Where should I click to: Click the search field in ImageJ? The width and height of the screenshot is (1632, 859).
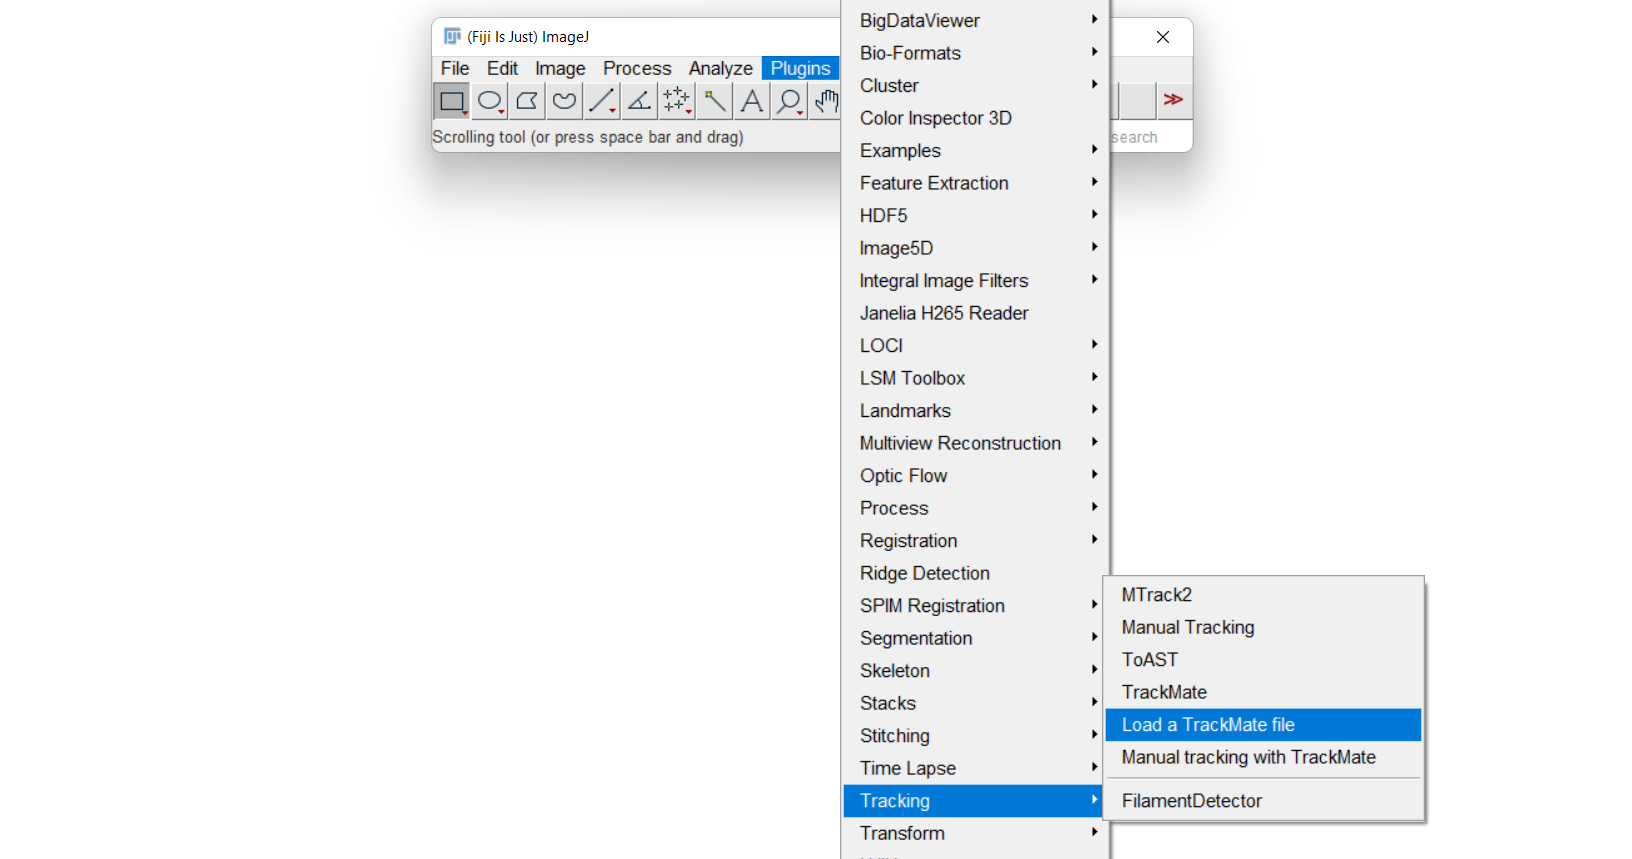click(1150, 137)
